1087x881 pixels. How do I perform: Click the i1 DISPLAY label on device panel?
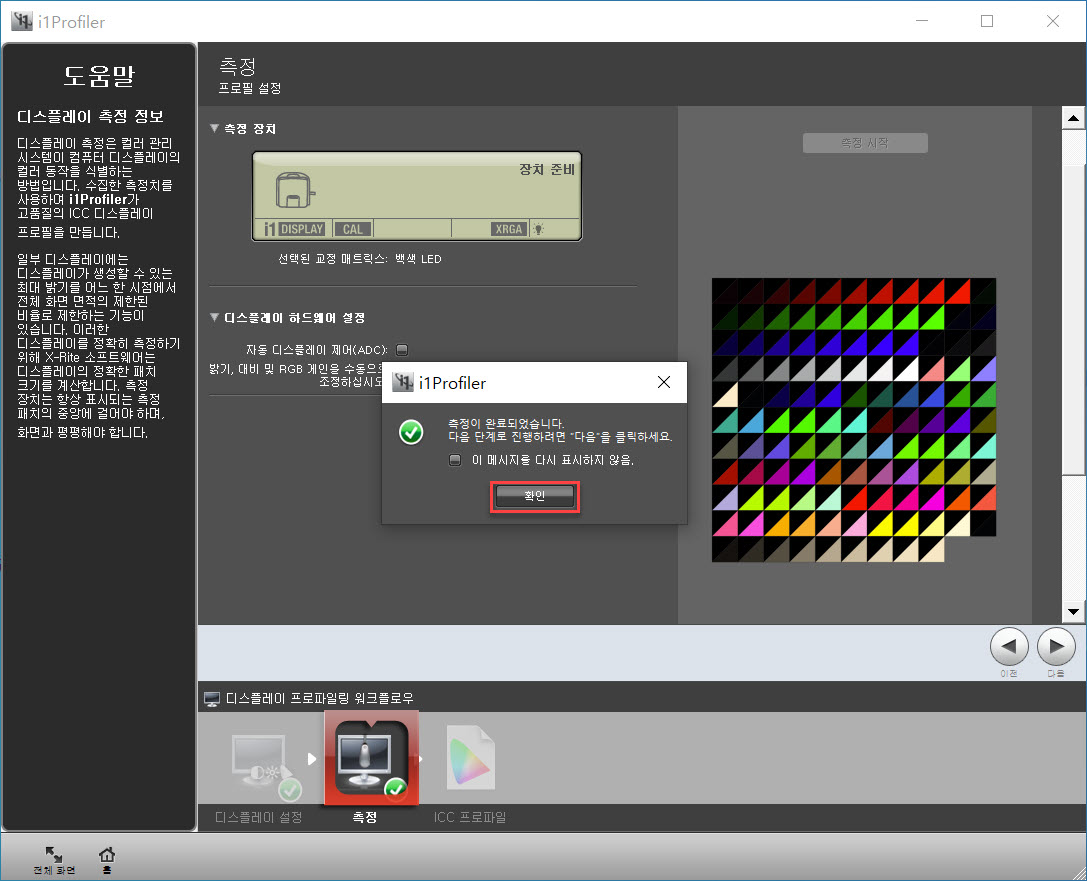(295, 229)
